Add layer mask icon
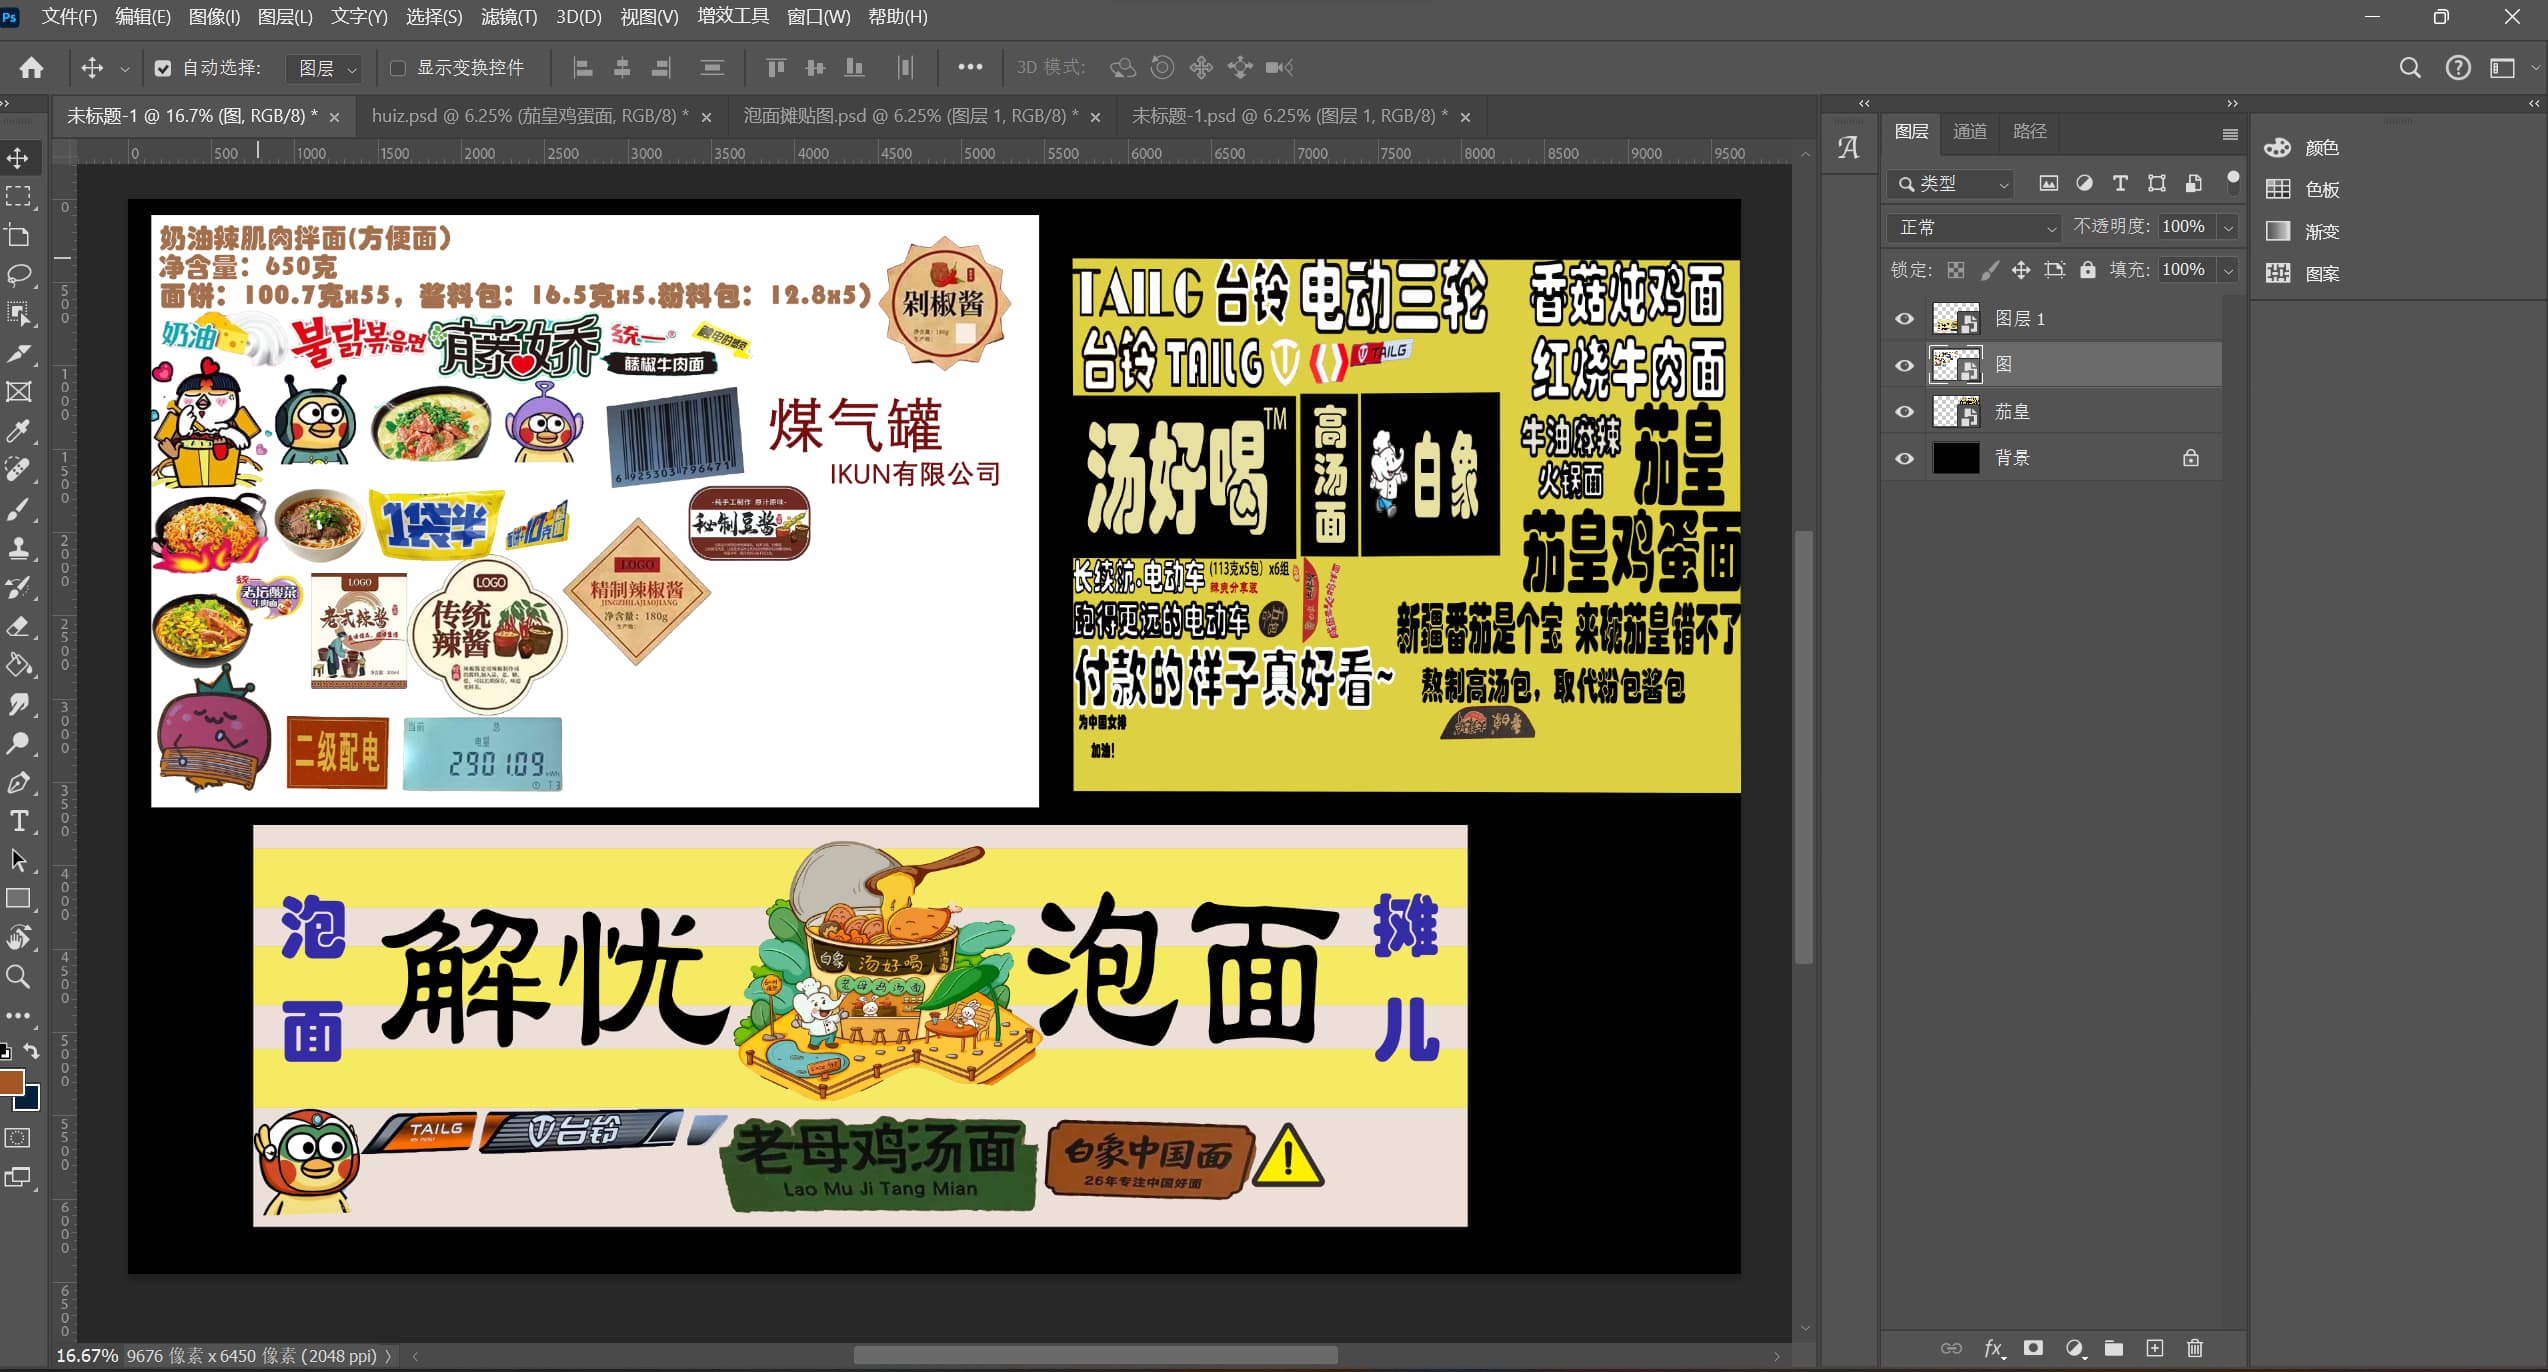The width and height of the screenshot is (2548, 1372). click(2032, 1348)
